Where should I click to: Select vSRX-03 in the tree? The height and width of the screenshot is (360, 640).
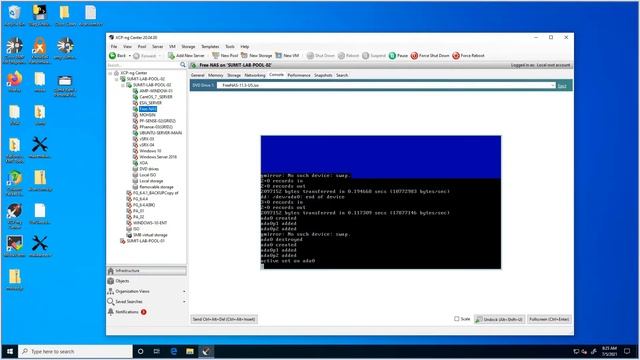(x=147, y=139)
